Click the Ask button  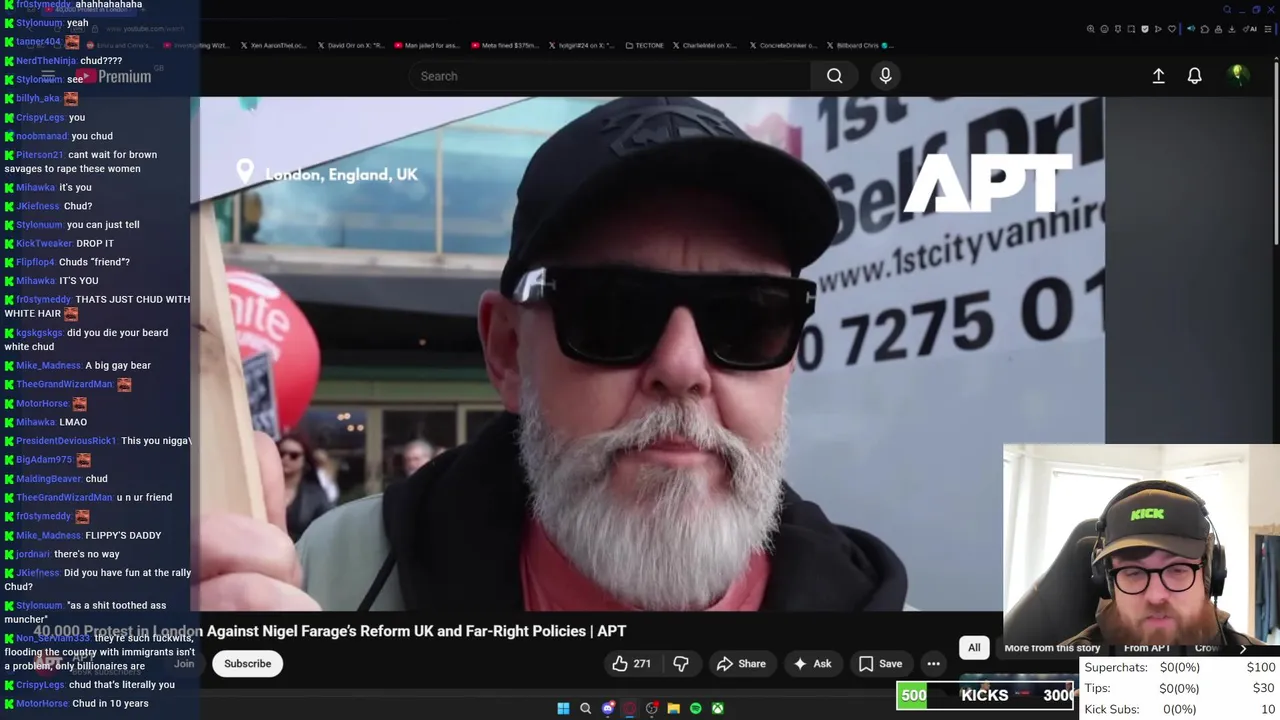[x=812, y=664]
